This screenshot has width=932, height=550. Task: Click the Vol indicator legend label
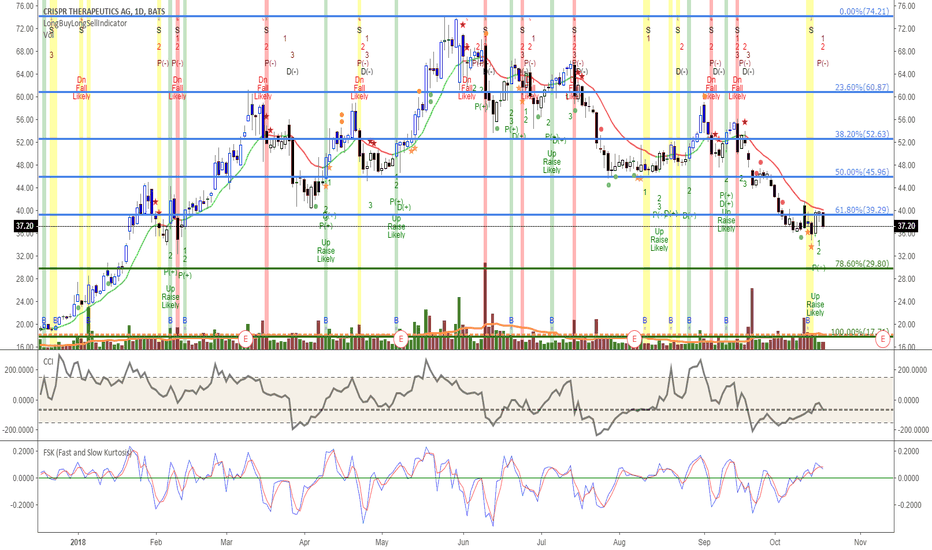[x=49, y=34]
